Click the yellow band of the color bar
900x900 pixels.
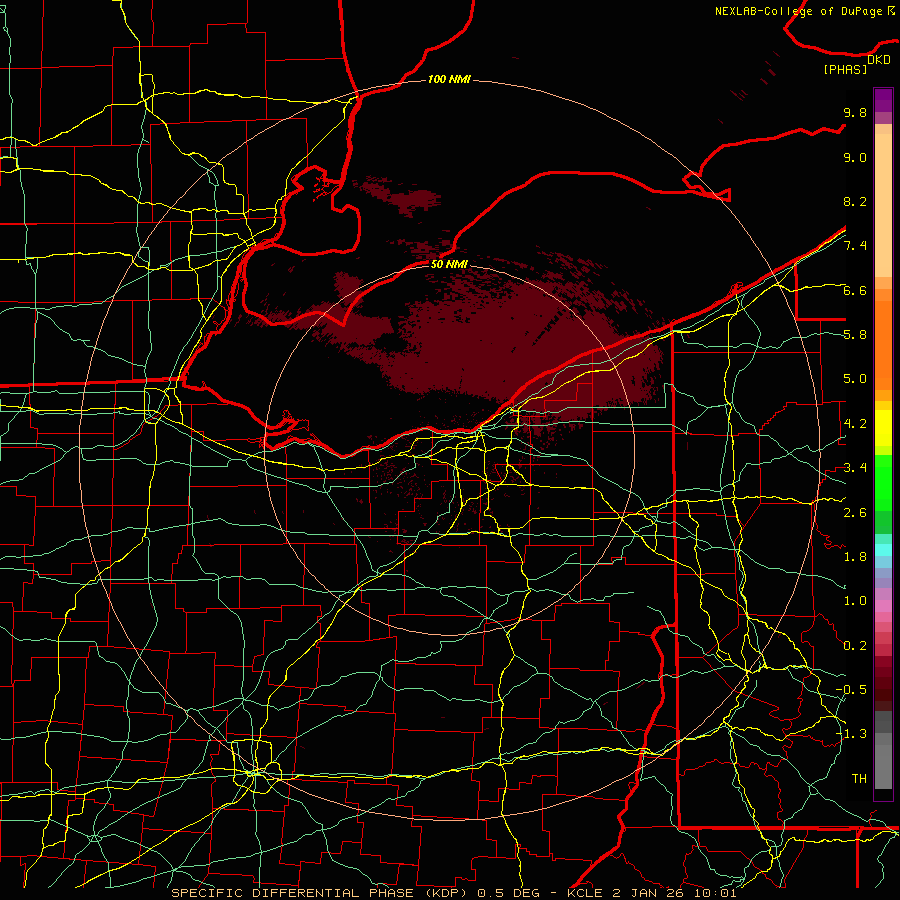point(883,428)
